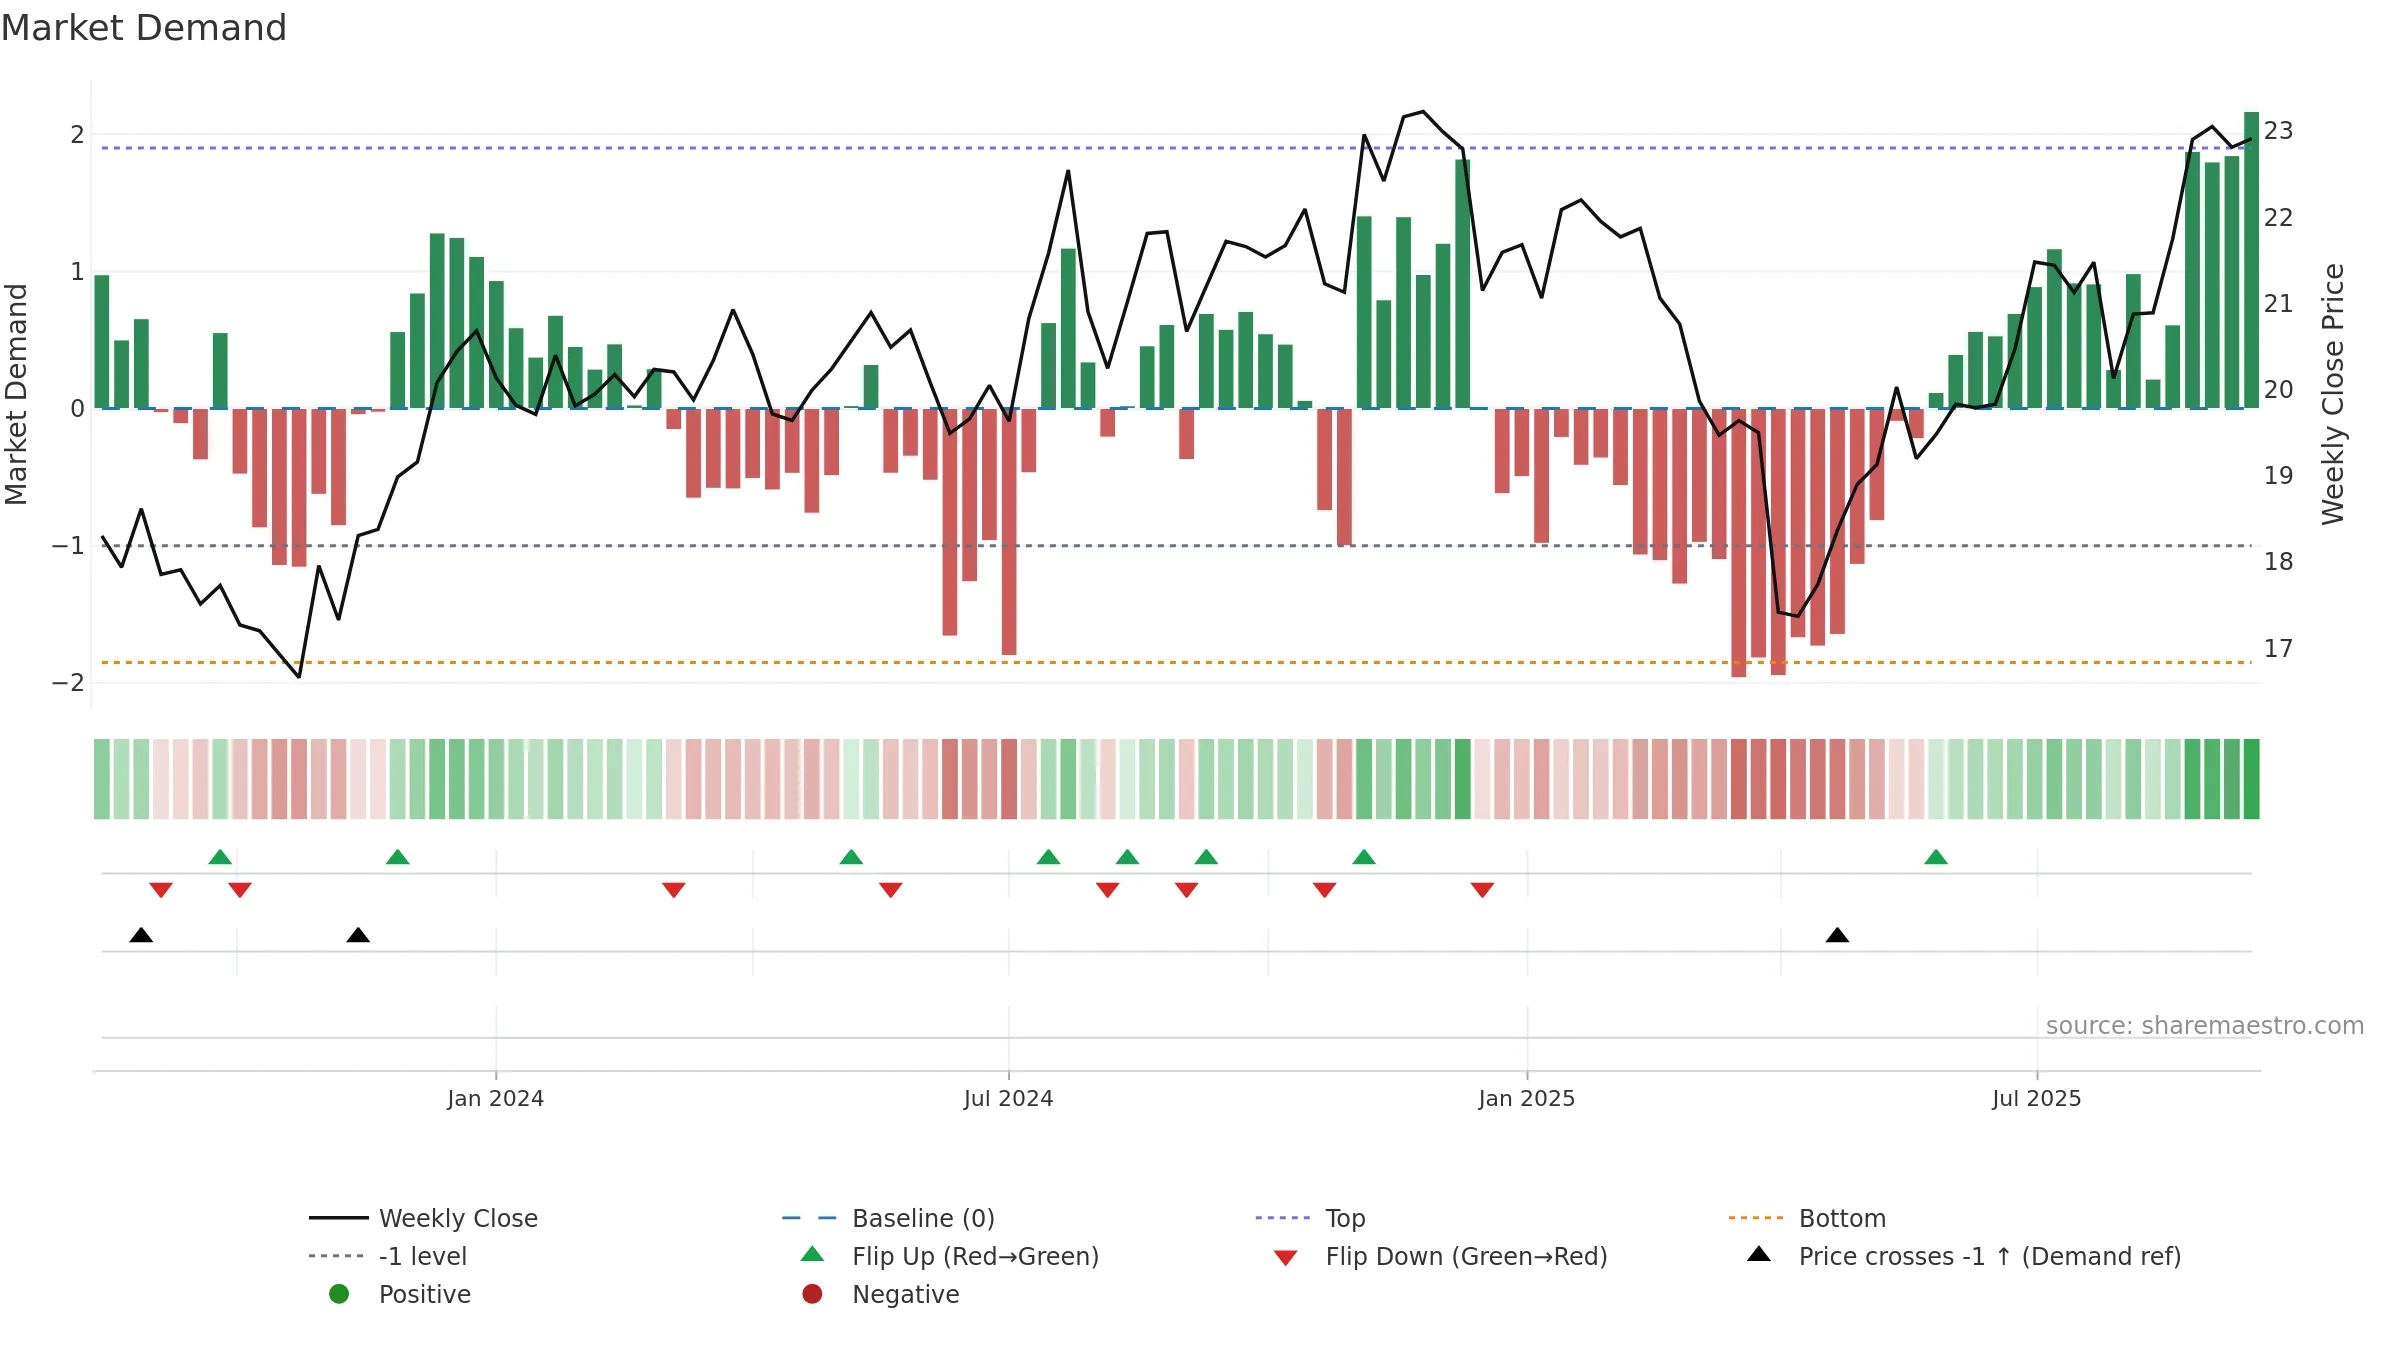
Task: Toggle the Top dotted-line legend entry
Action: coord(1310,1218)
